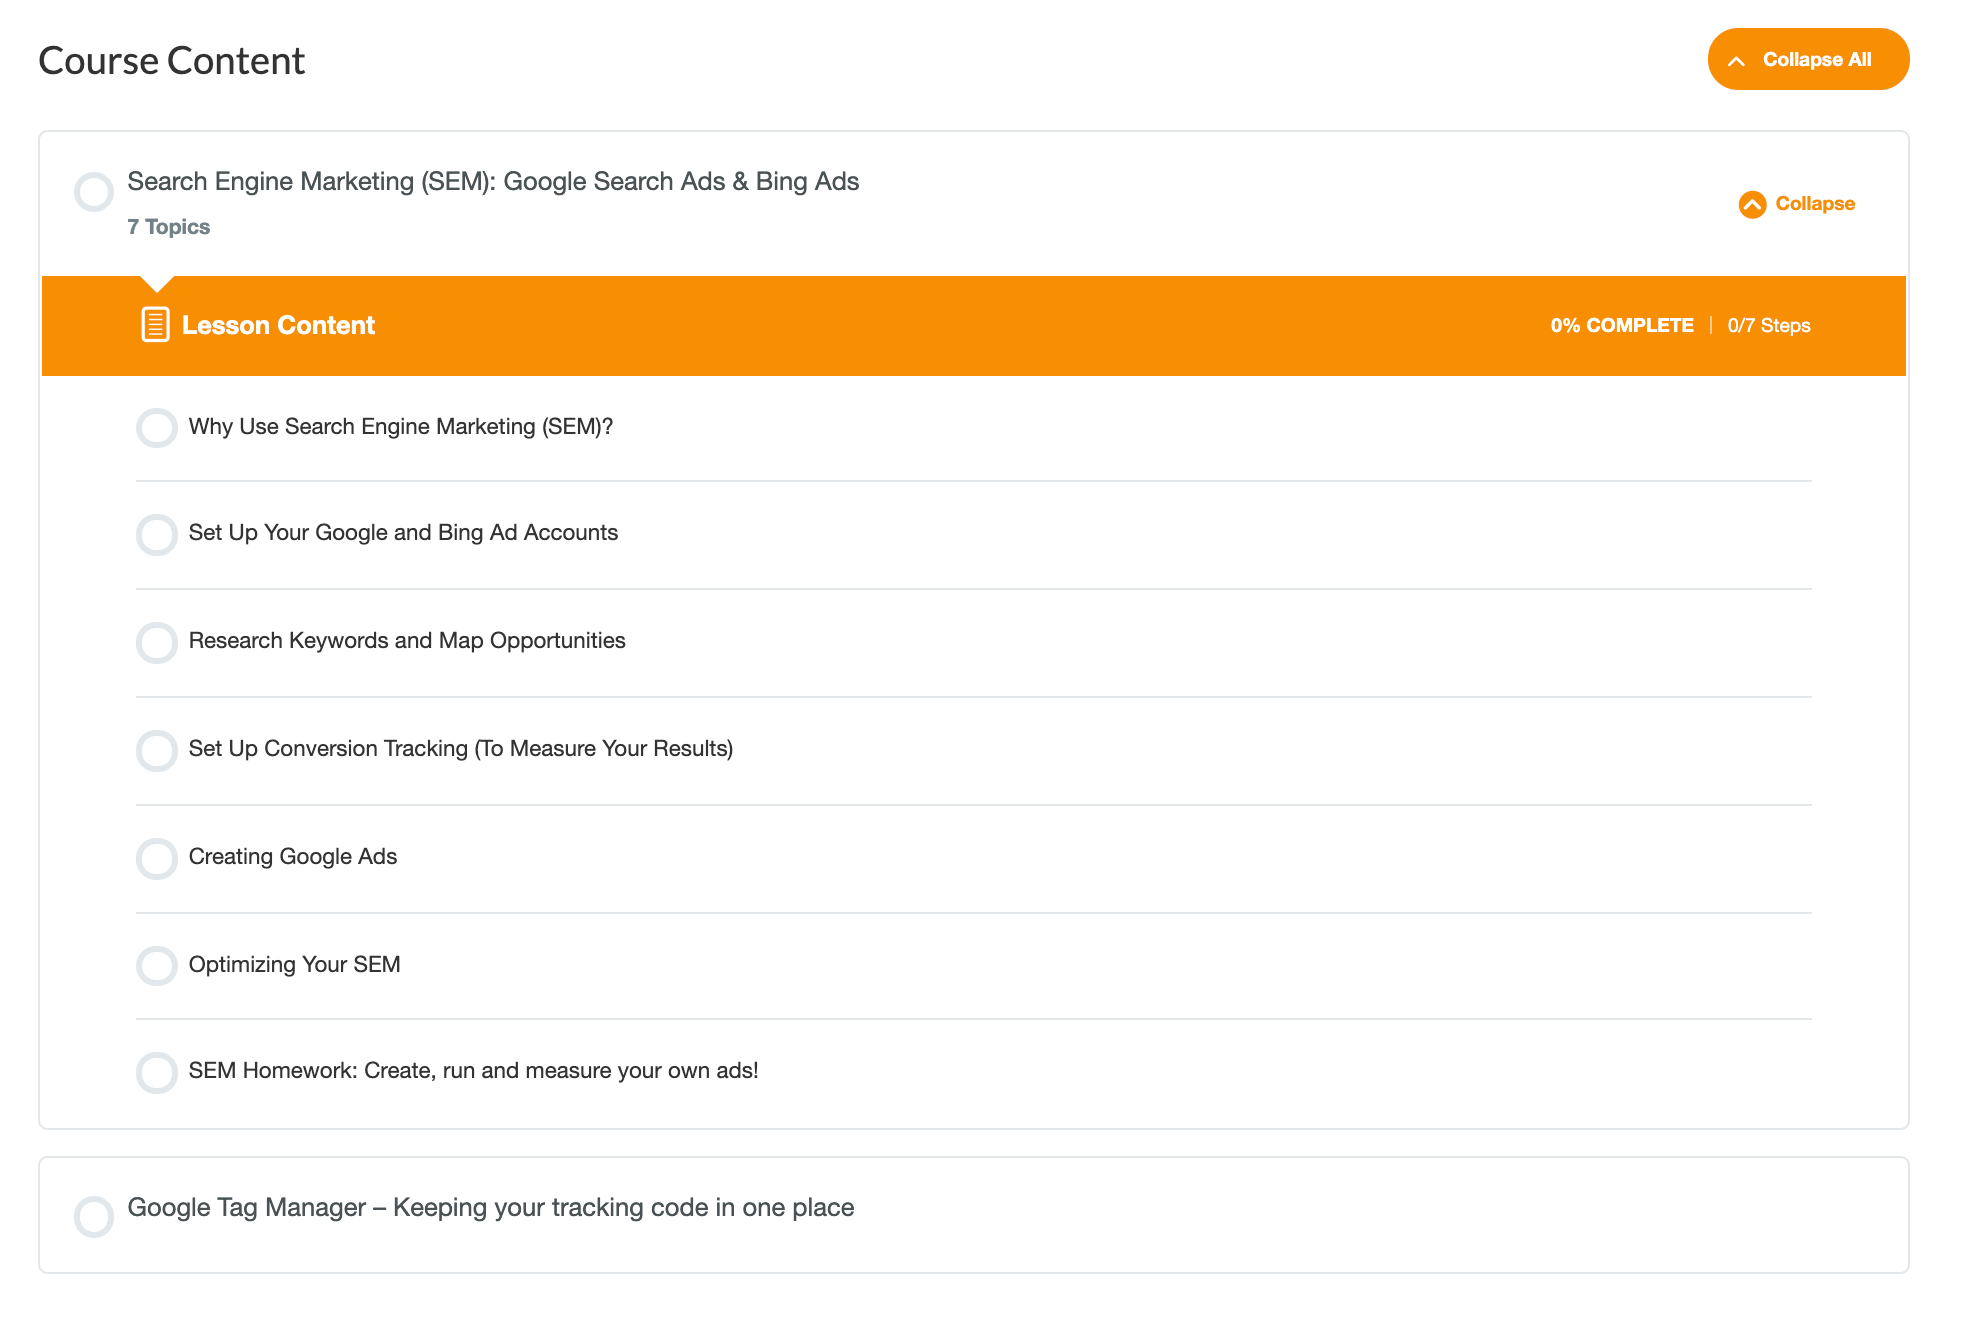The width and height of the screenshot is (1982, 1322).
Task: Open Research Keywords and Map Opportunities topic
Action: (x=407, y=641)
